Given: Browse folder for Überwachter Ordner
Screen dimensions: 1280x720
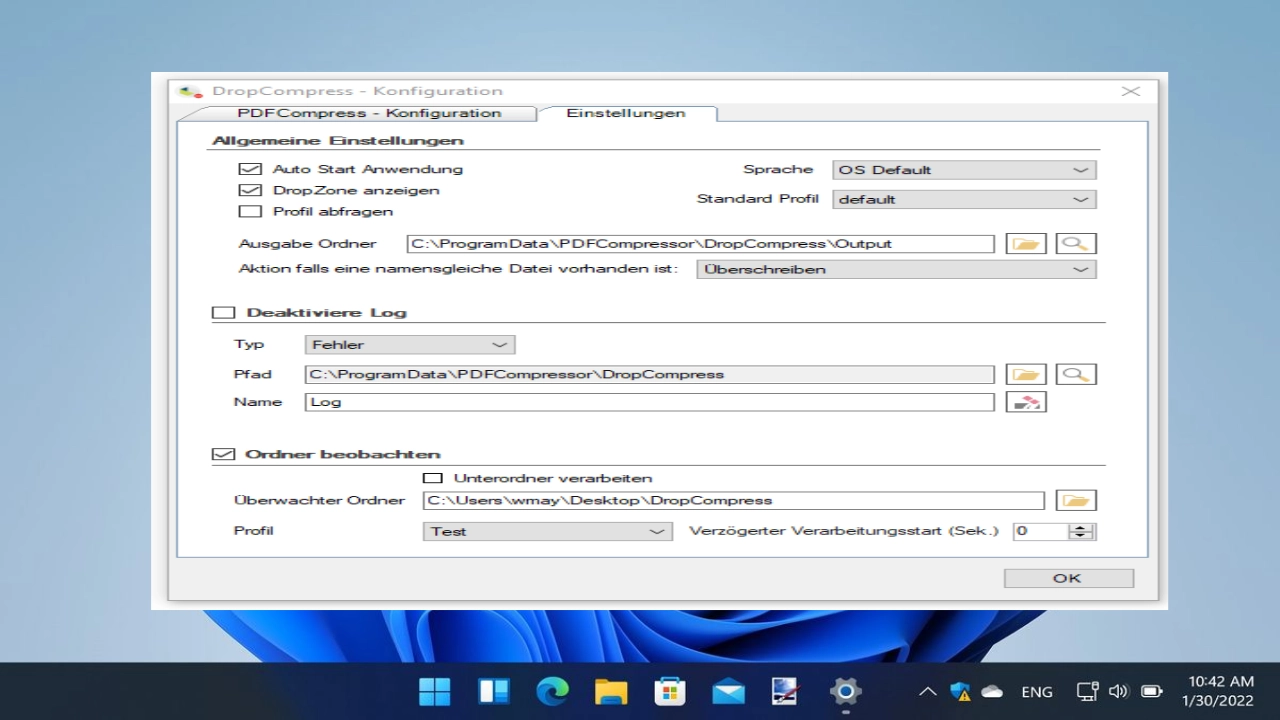Looking at the screenshot, I should coord(1076,501).
